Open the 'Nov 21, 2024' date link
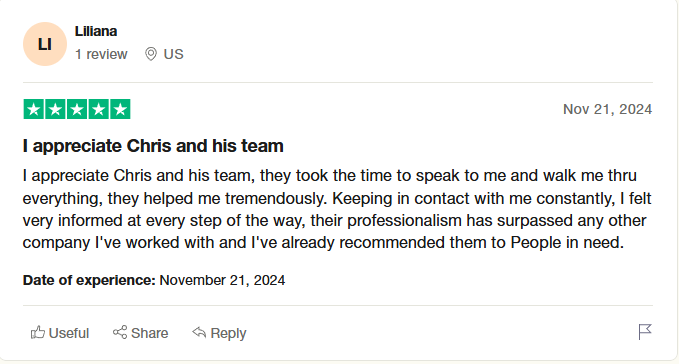The height and width of the screenshot is (364, 679). point(607,109)
